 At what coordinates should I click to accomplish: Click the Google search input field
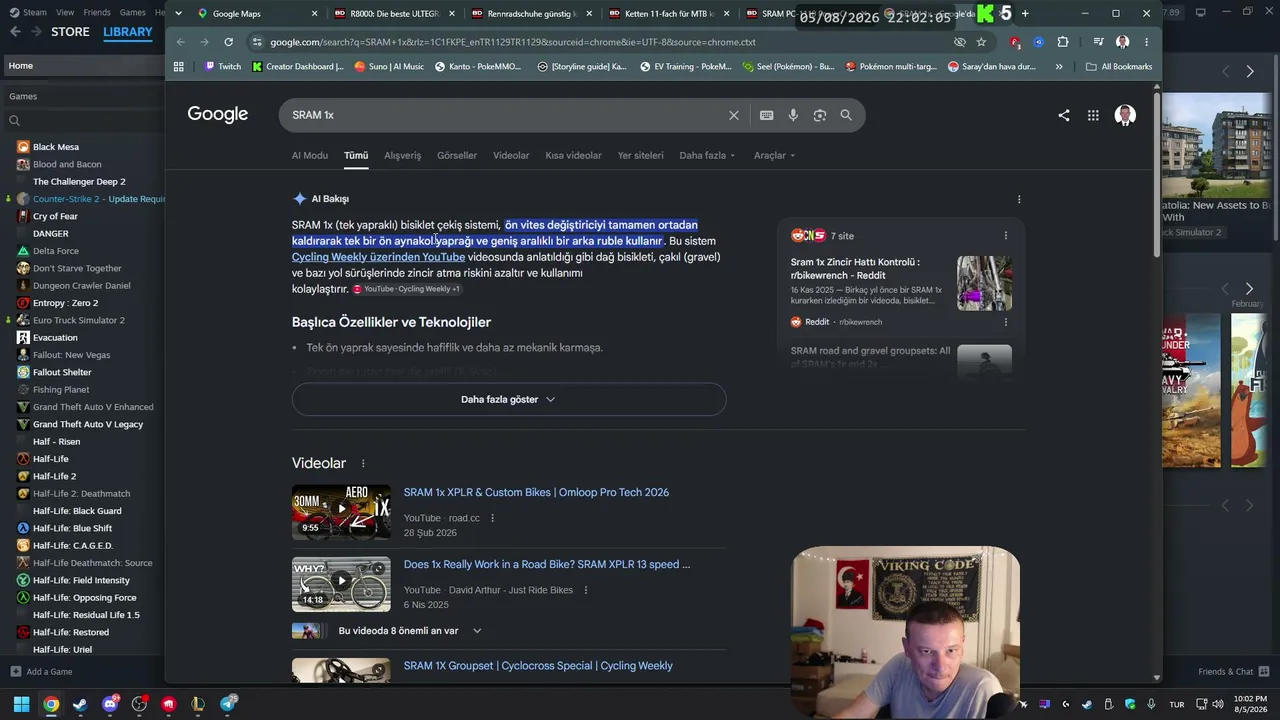pyautogui.click(x=505, y=115)
